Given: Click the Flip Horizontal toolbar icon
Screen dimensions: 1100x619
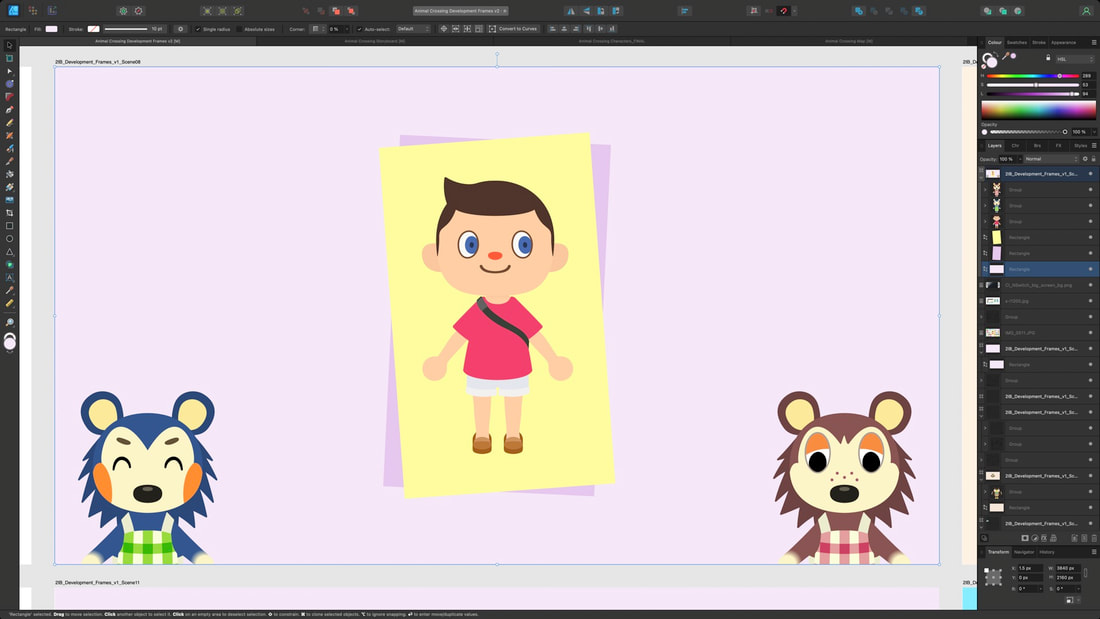Looking at the screenshot, I should [x=570, y=11].
